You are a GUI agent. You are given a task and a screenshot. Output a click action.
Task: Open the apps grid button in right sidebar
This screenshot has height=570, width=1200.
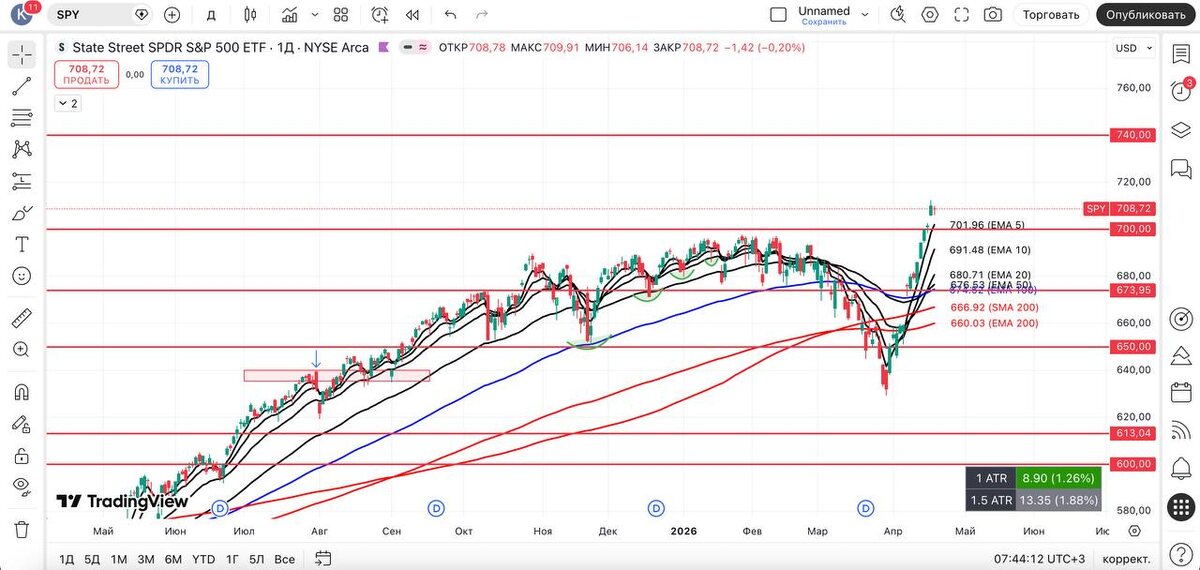1181,507
